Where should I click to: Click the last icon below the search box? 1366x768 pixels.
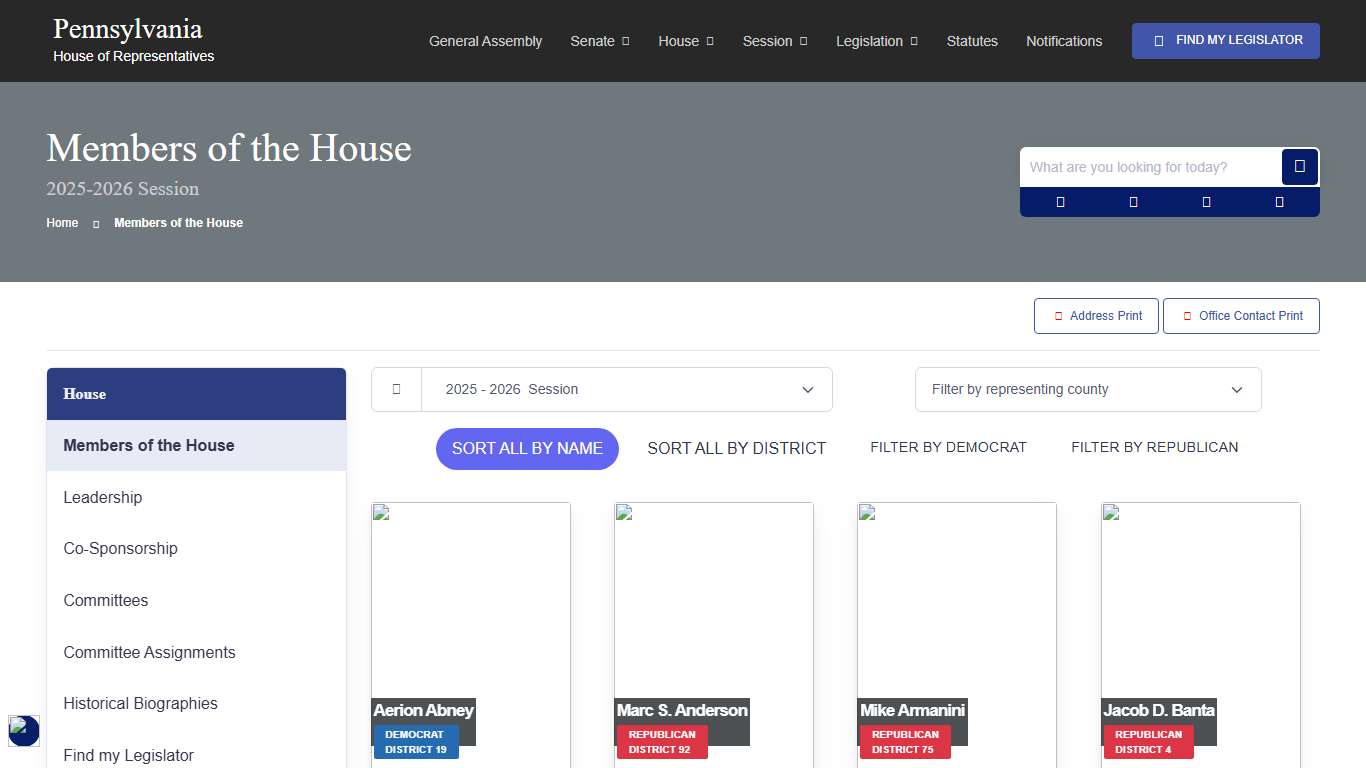pos(1279,202)
